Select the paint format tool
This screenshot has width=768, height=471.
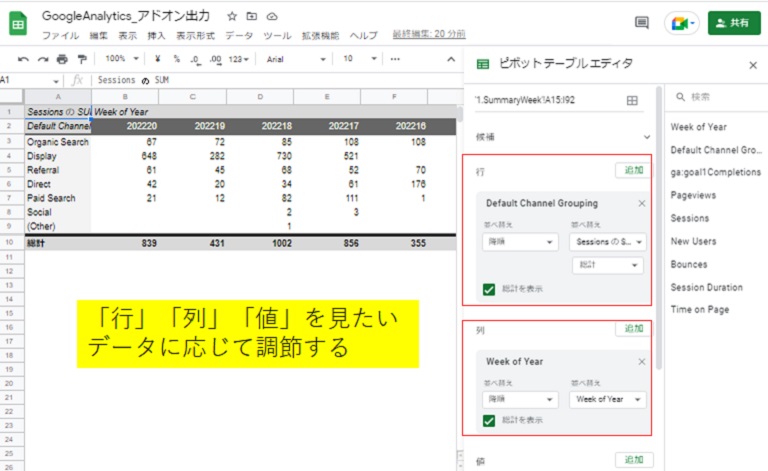tap(81, 59)
